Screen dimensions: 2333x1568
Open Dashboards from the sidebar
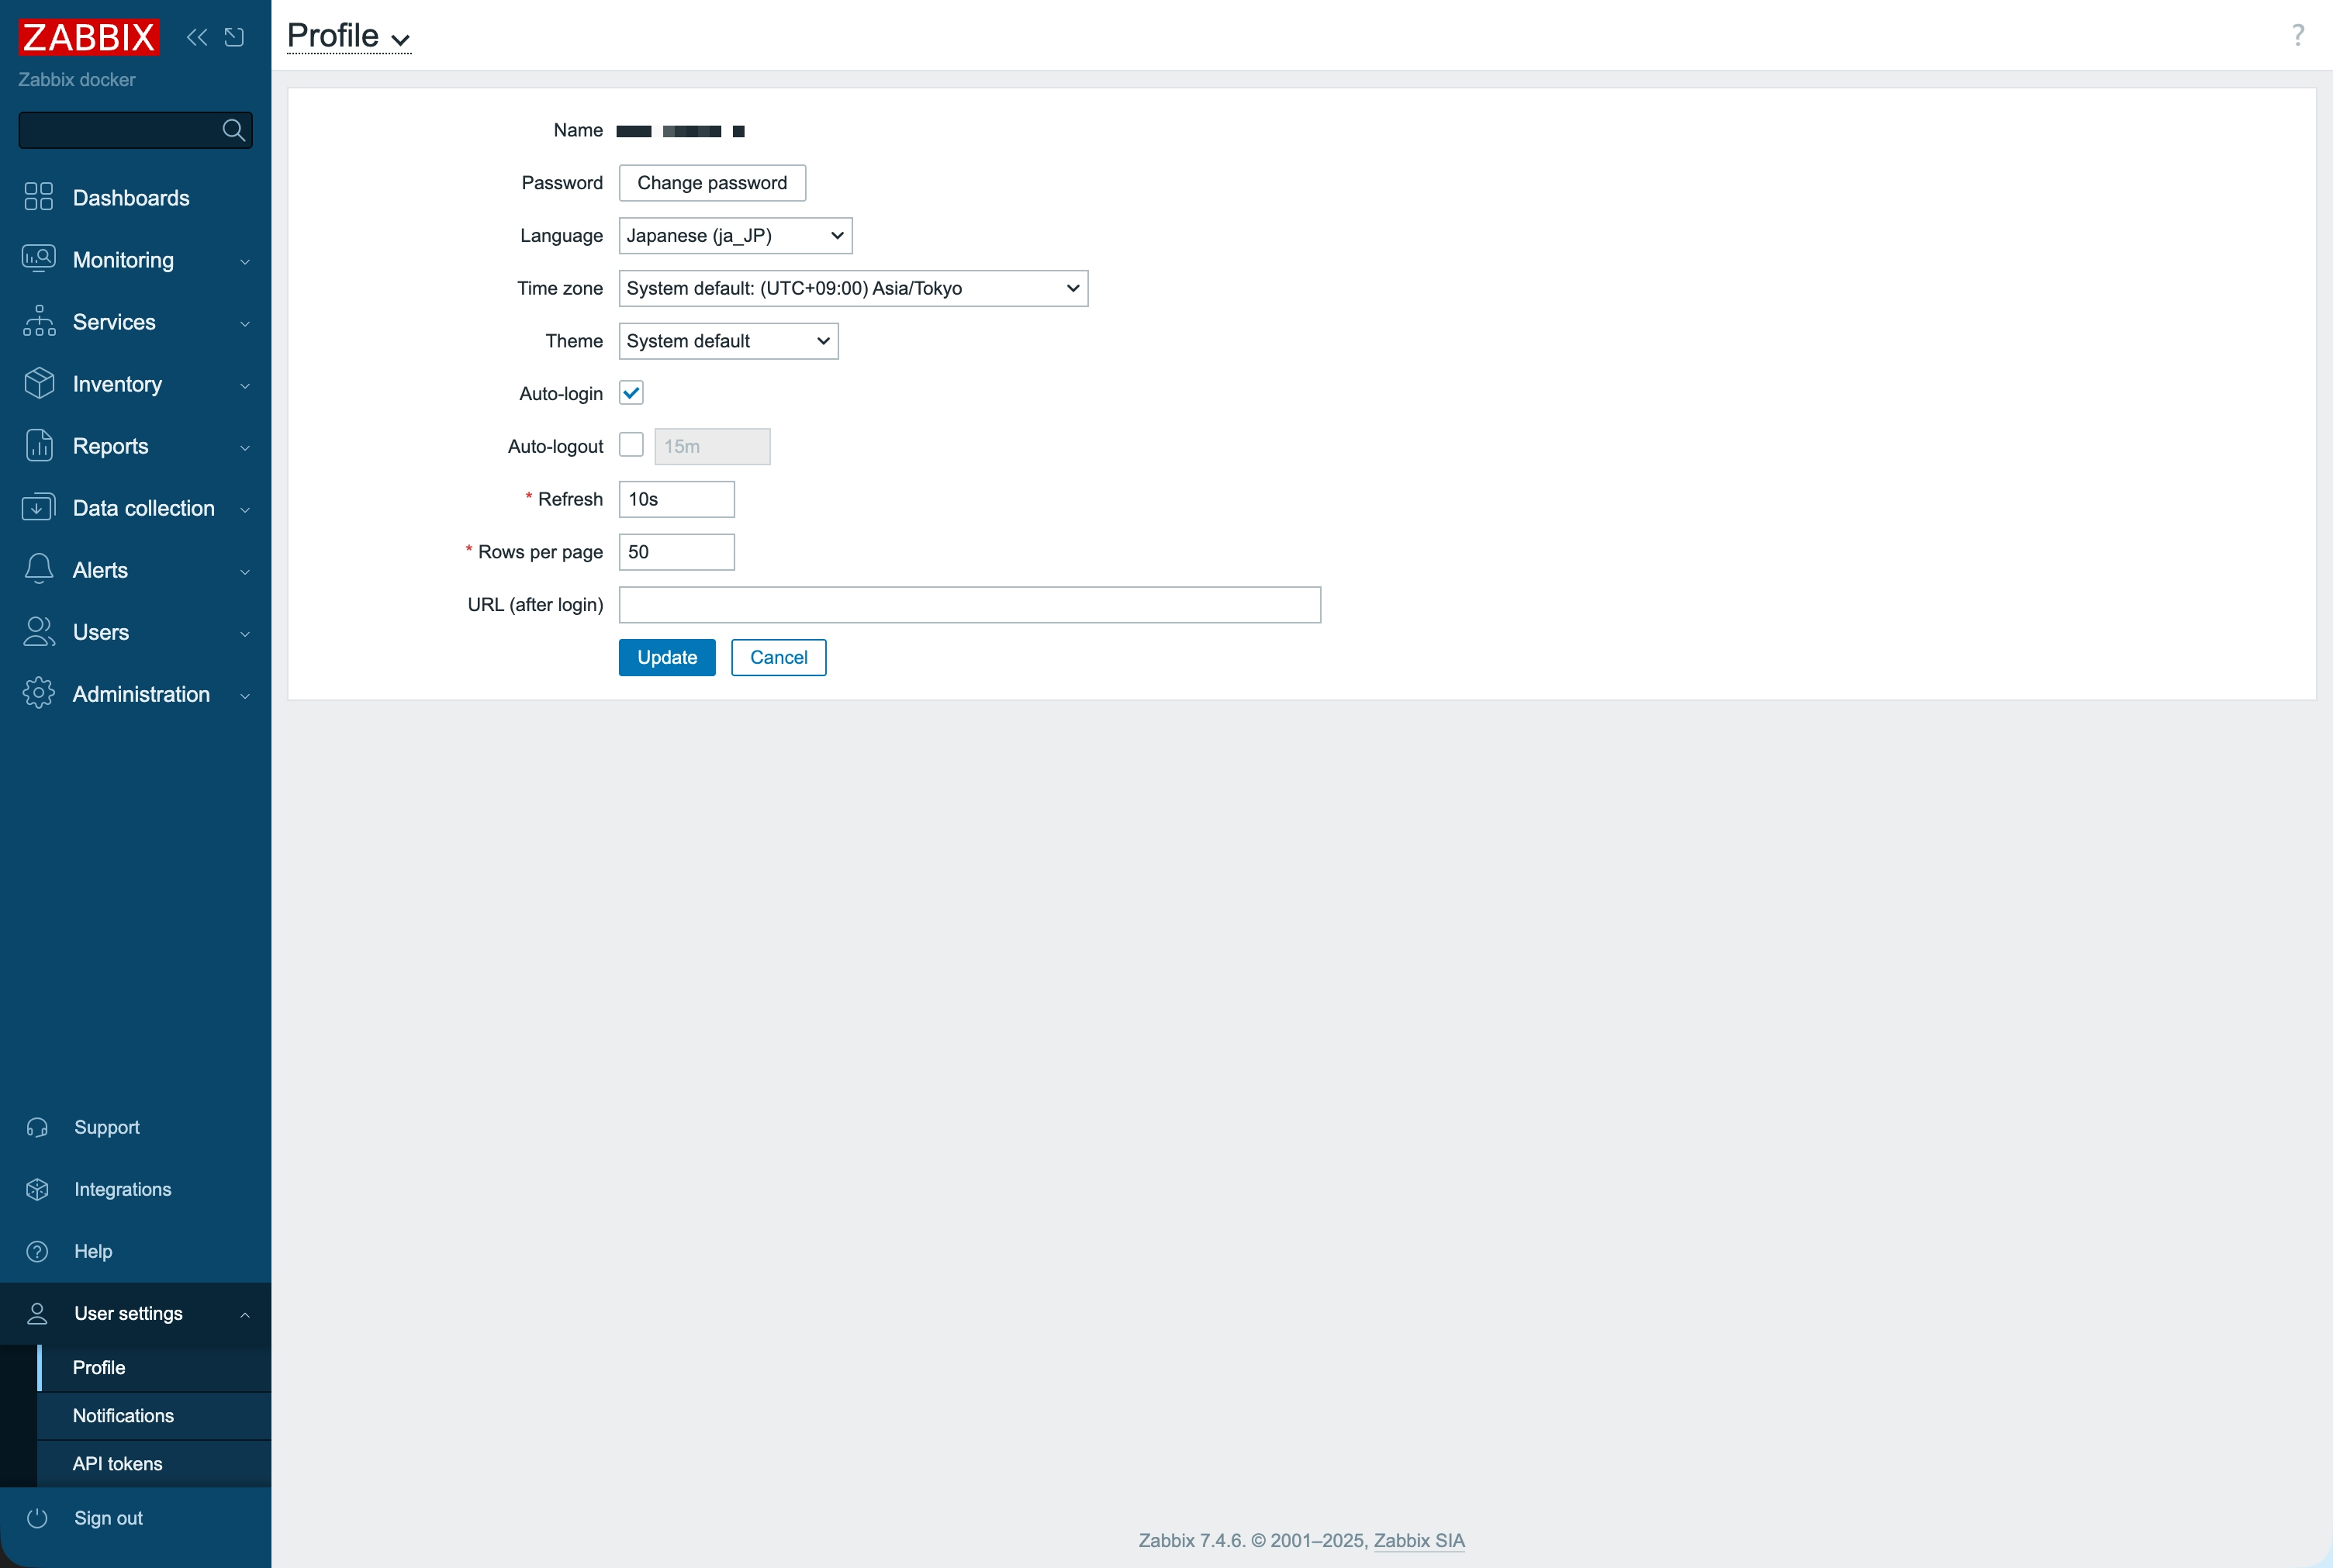pos(130,197)
